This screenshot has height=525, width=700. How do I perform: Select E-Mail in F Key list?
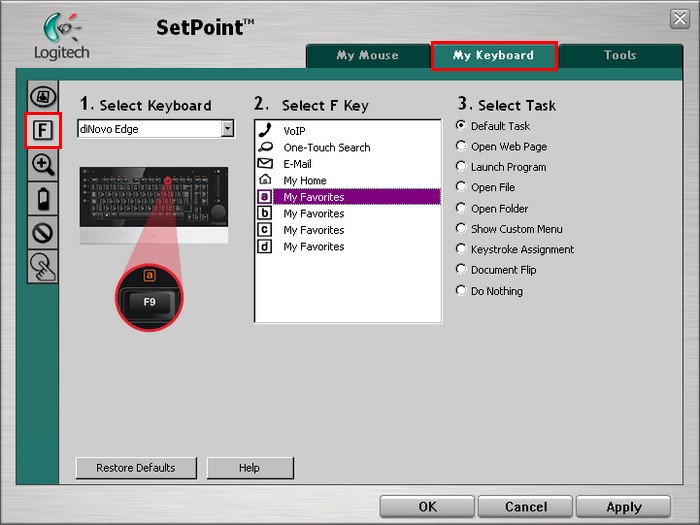coord(348,164)
